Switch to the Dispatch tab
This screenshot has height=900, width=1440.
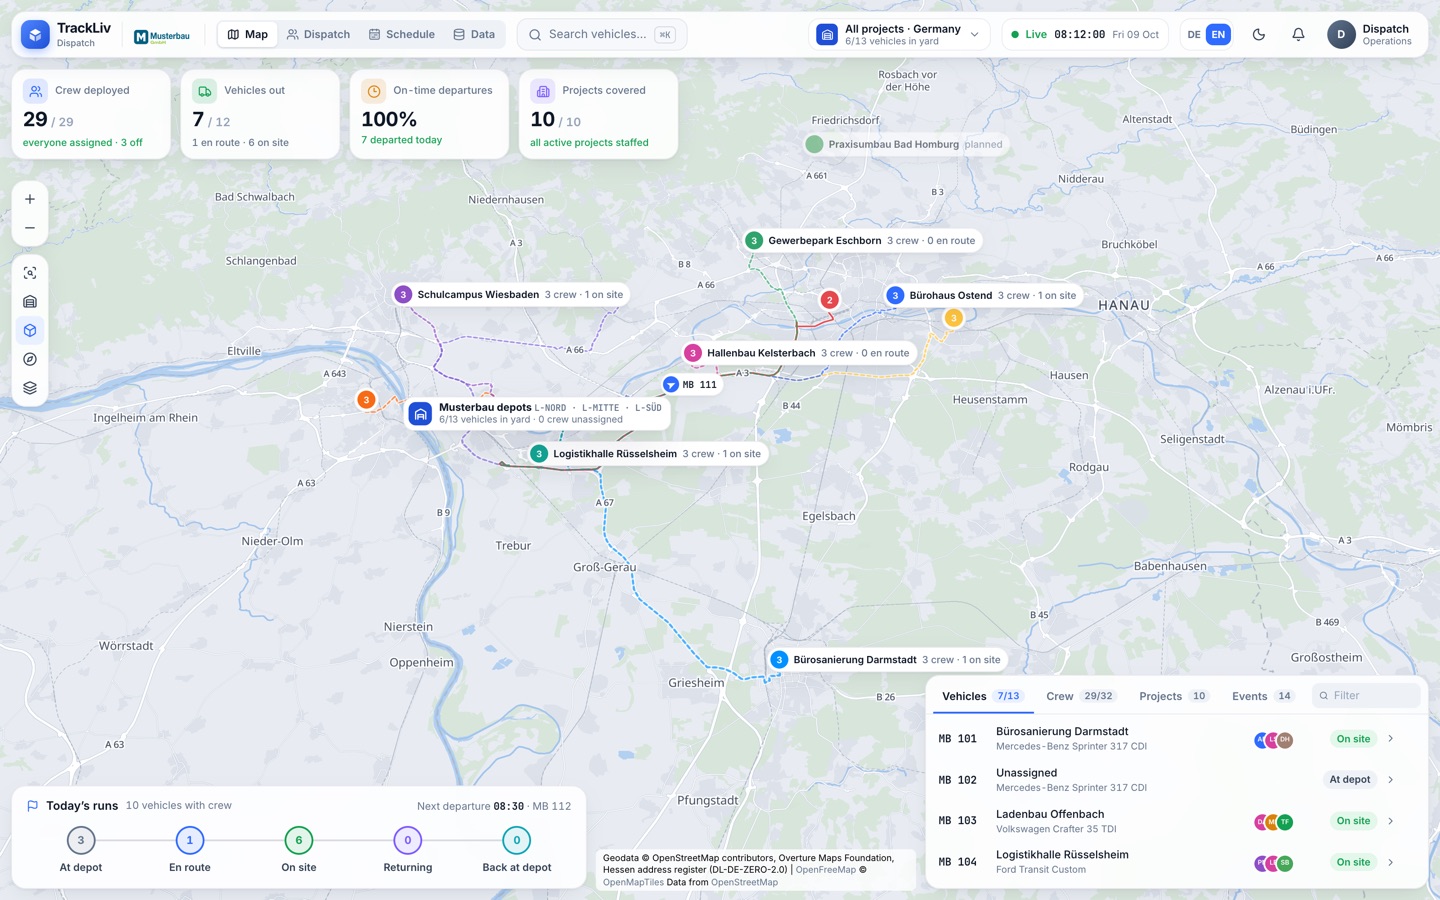click(x=318, y=34)
